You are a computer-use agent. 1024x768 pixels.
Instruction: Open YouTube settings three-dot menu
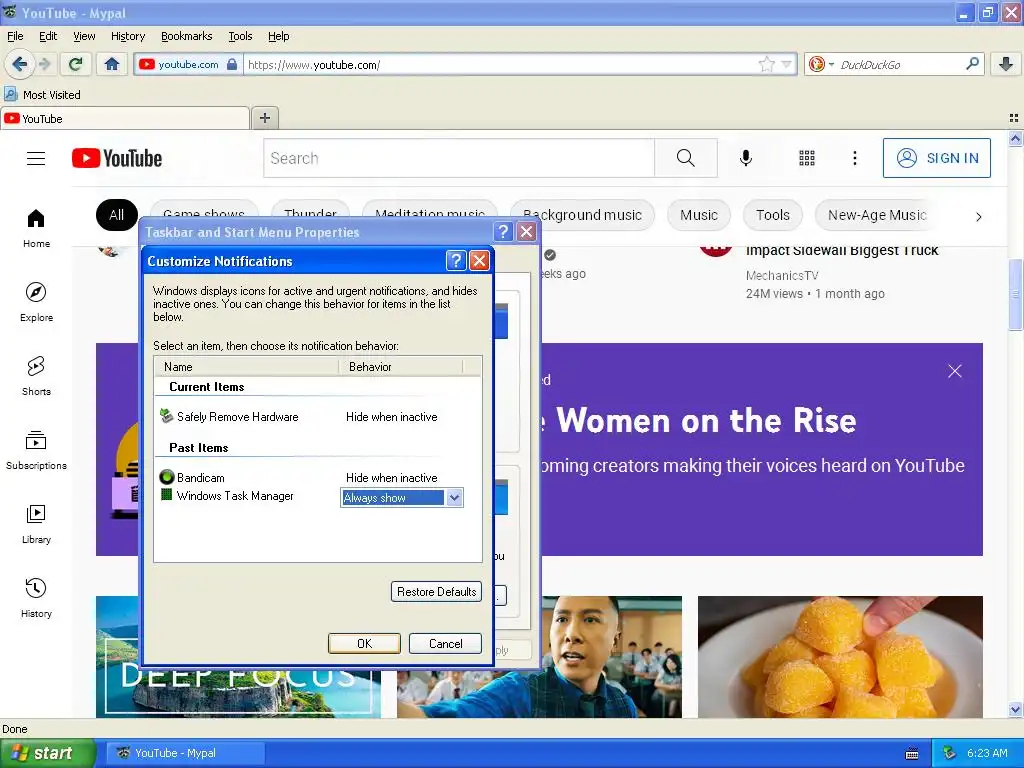coord(855,158)
